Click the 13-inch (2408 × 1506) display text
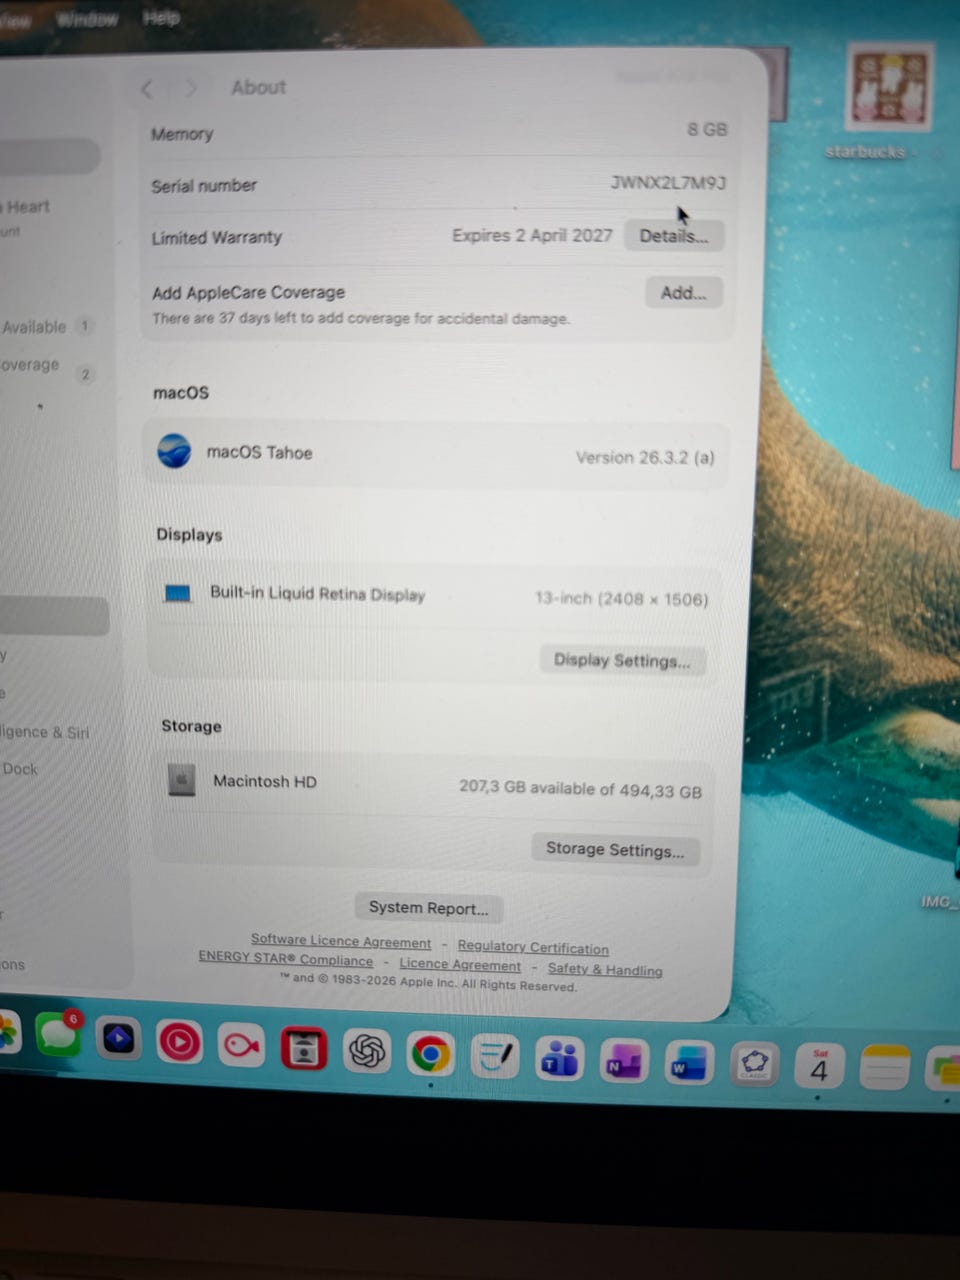 coord(621,598)
